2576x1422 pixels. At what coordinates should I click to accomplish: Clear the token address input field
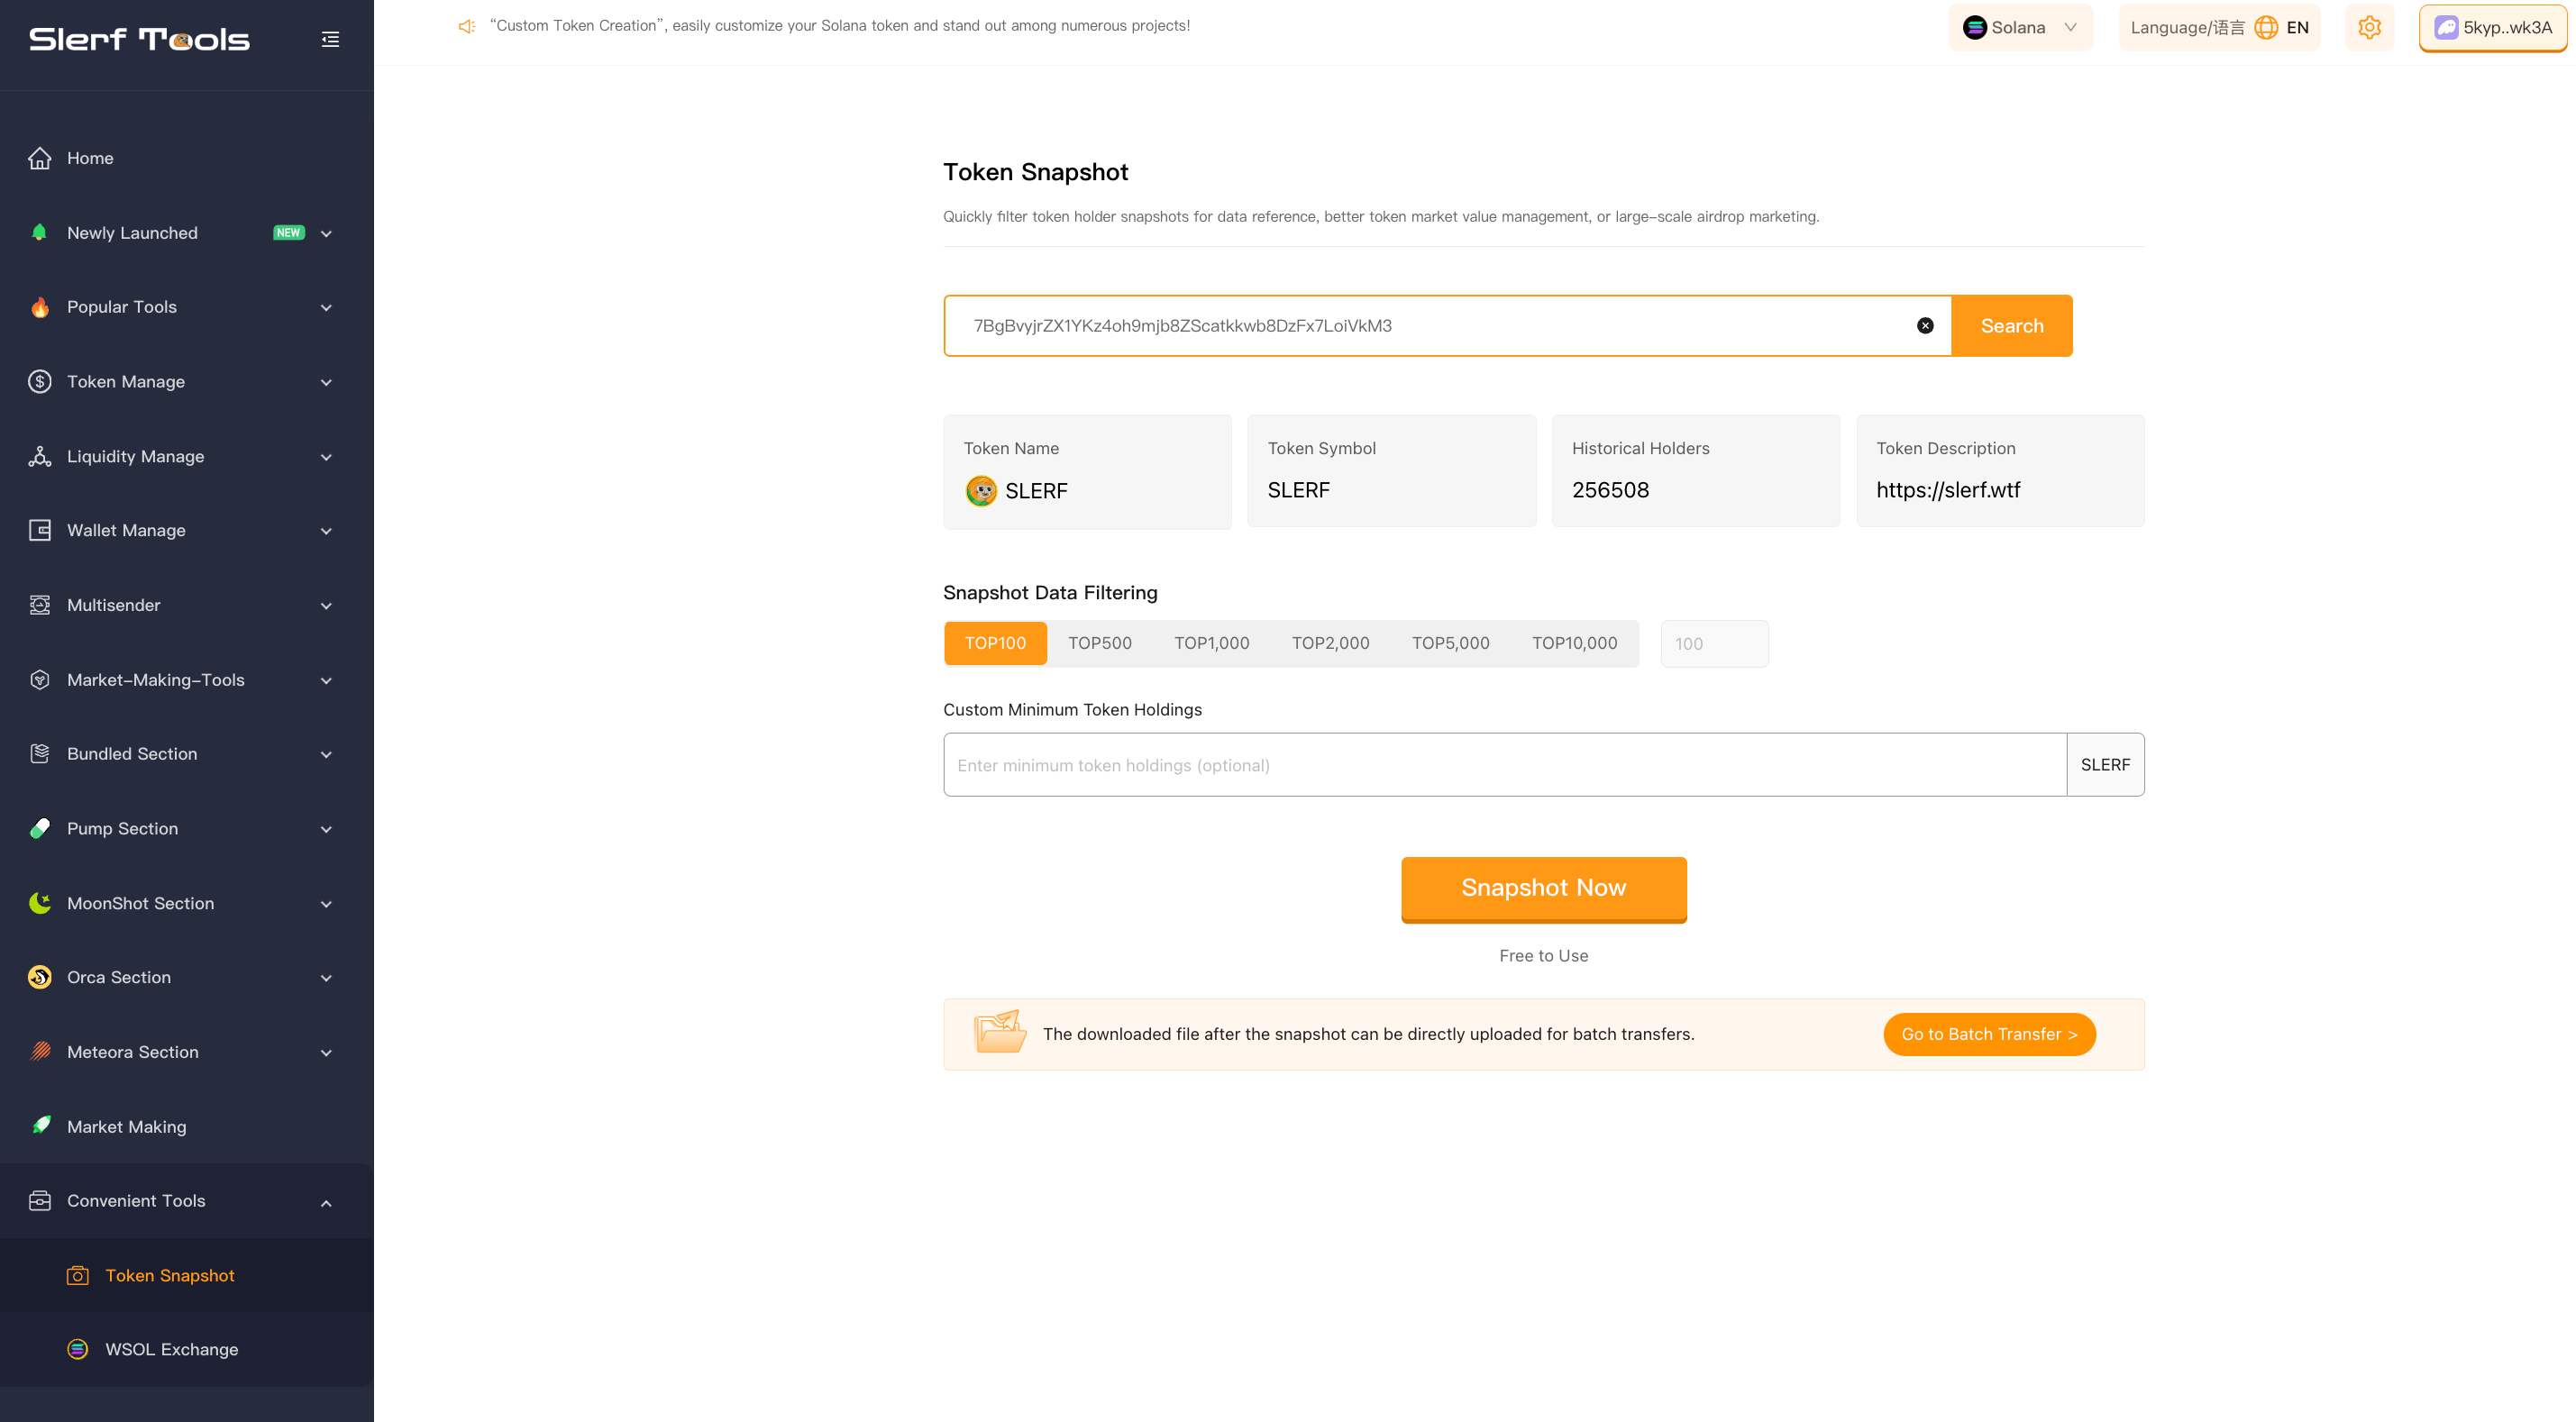(x=1925, y=325)
